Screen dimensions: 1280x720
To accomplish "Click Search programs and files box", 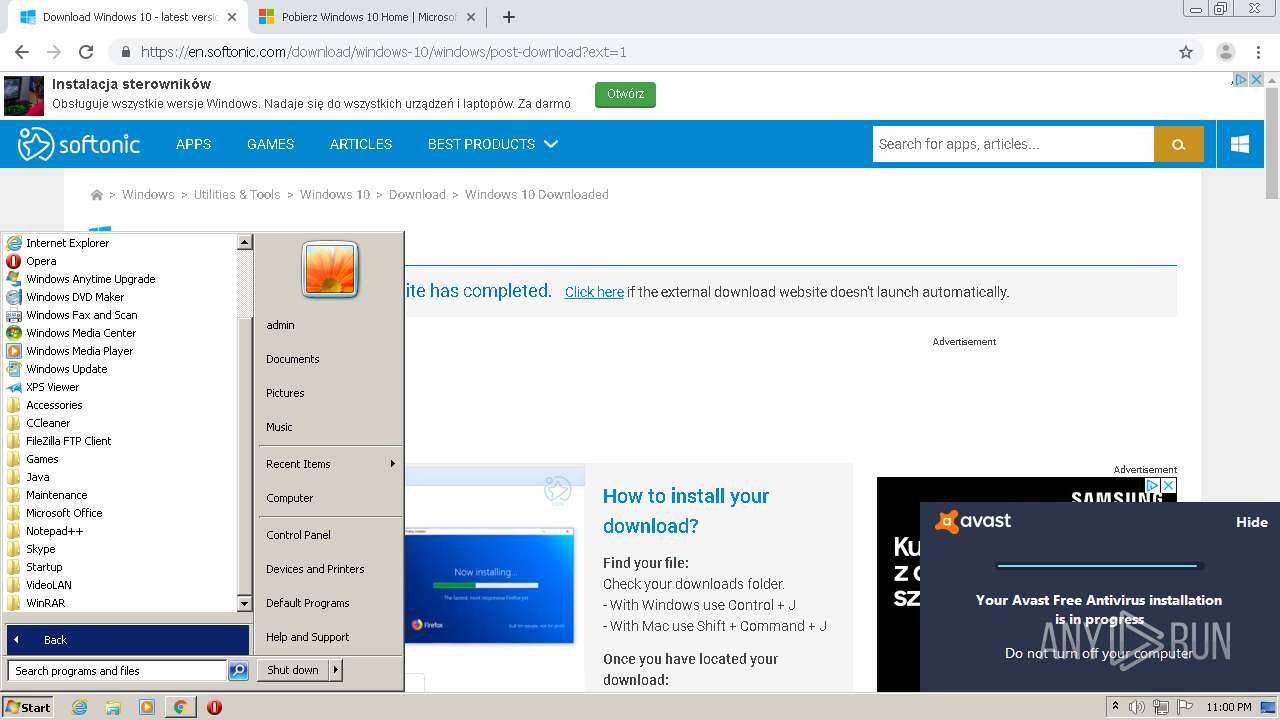I will click(117, 671).
